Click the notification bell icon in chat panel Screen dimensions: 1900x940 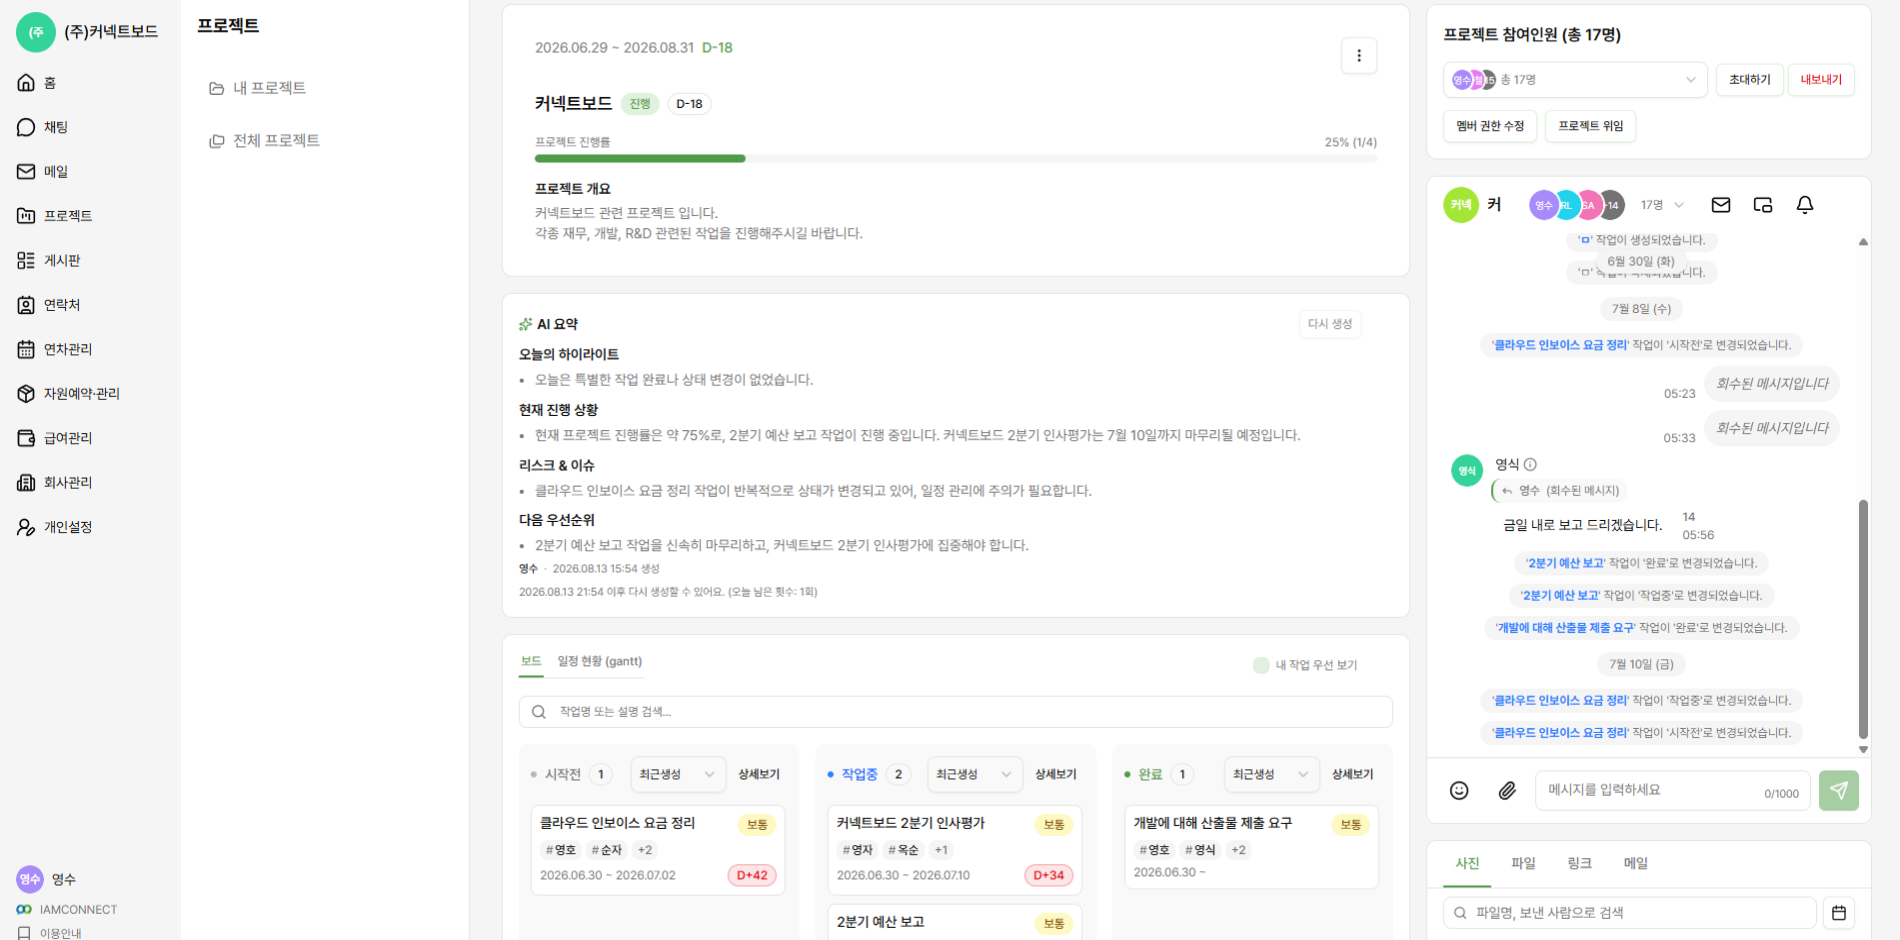(x=1804, y=205)
